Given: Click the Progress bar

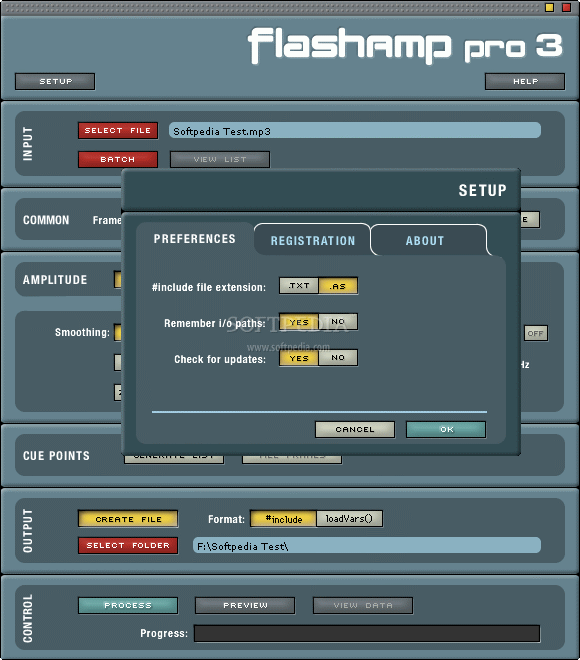Looking at the screenshot, I should coord(367,633).
